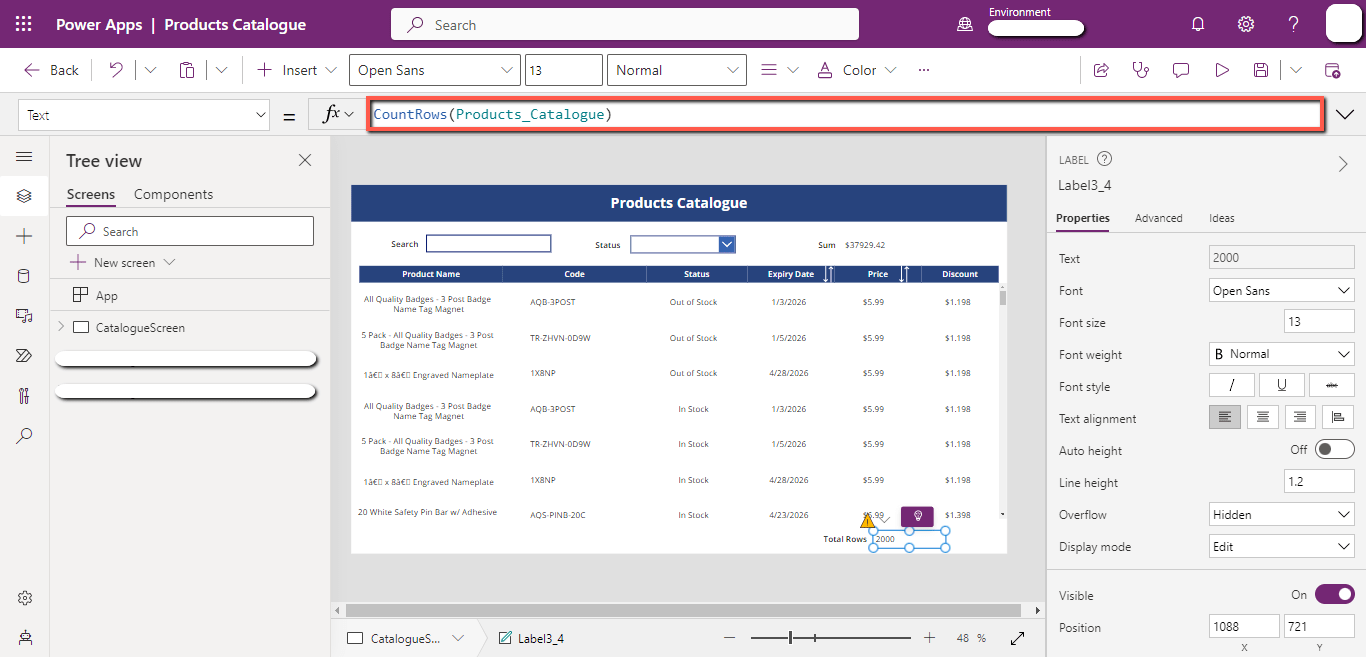
Task: Switch to the Ideas tab
Action: click(1221, 218)
